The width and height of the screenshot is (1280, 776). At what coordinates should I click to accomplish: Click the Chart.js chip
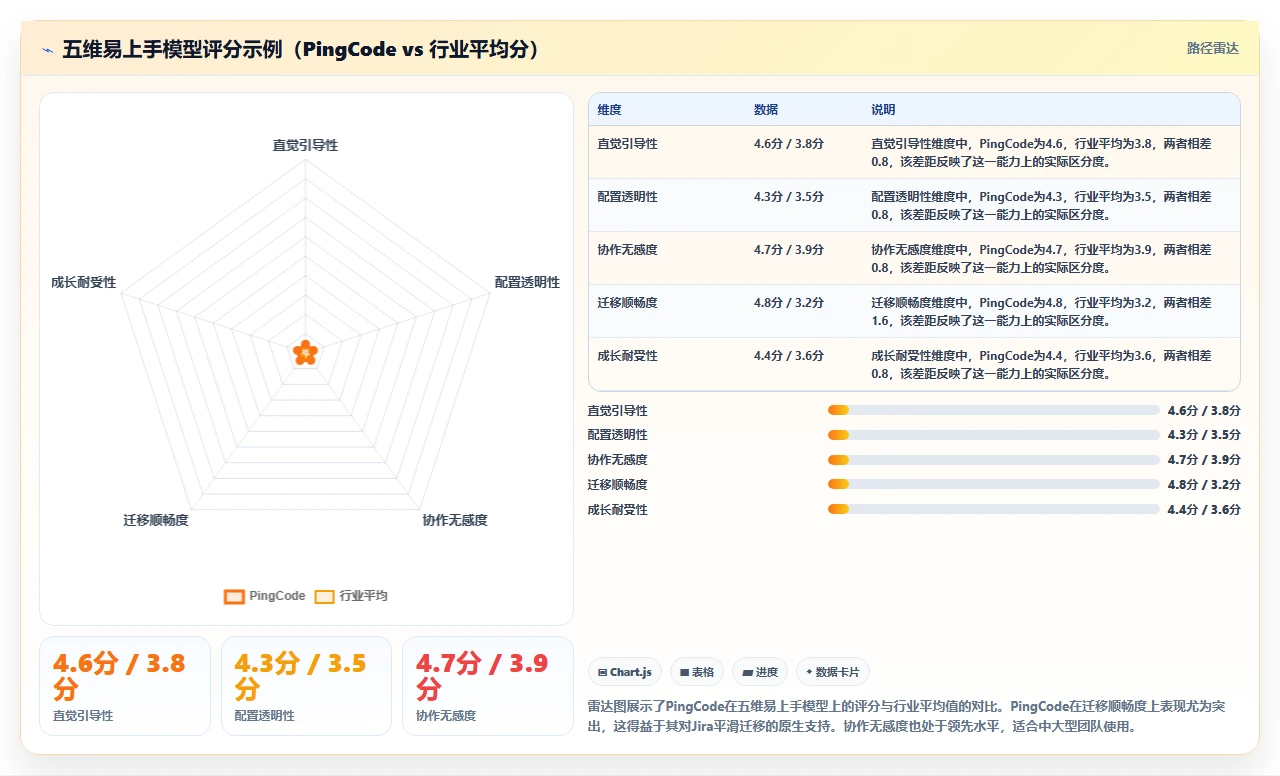[x=625, y=673]
